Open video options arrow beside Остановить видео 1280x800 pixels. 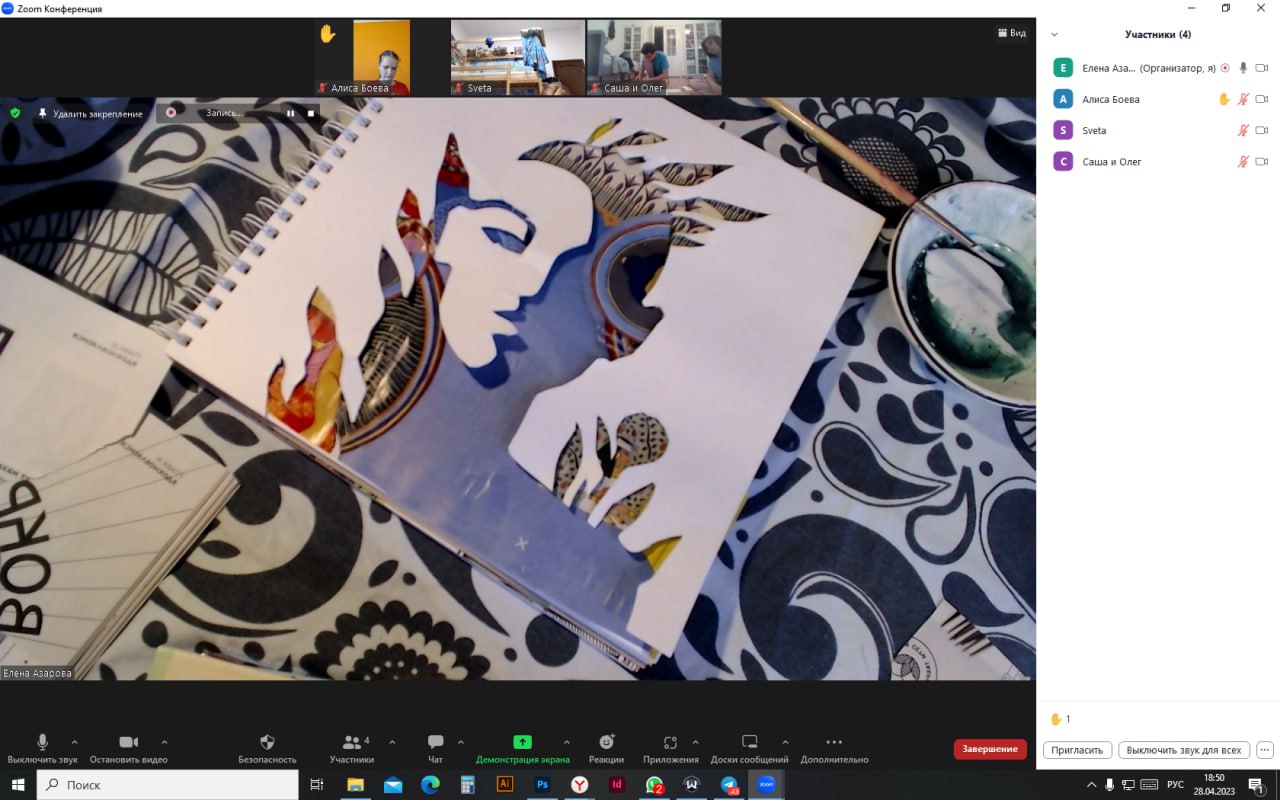click(x=164, y=742)
